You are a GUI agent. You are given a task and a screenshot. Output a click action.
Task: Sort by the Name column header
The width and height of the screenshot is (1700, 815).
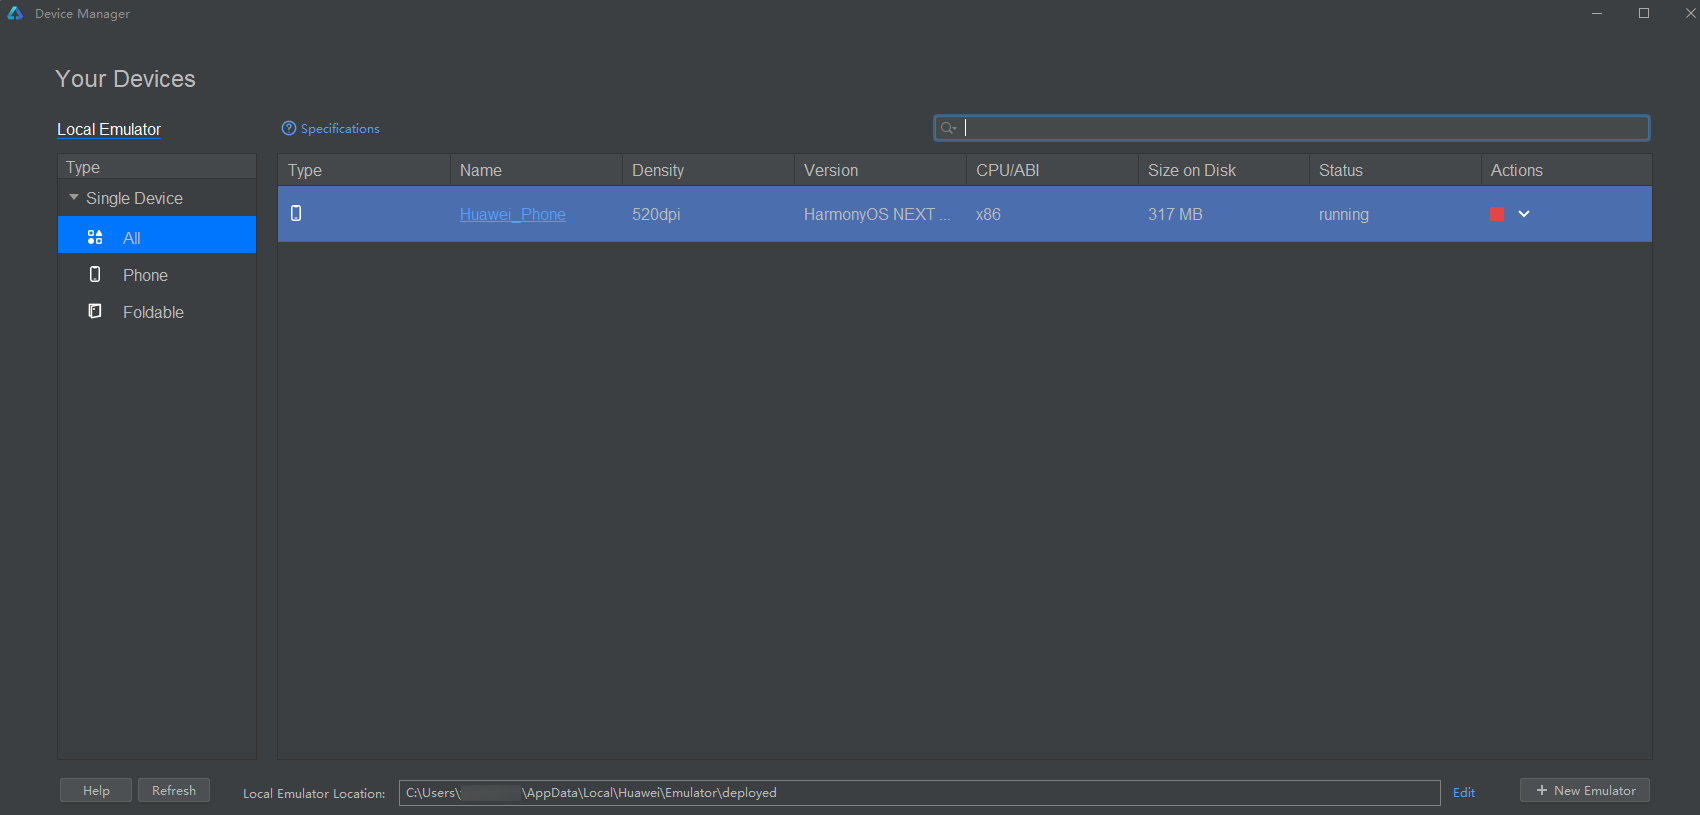pyautogui.click(x=536, y=170)
